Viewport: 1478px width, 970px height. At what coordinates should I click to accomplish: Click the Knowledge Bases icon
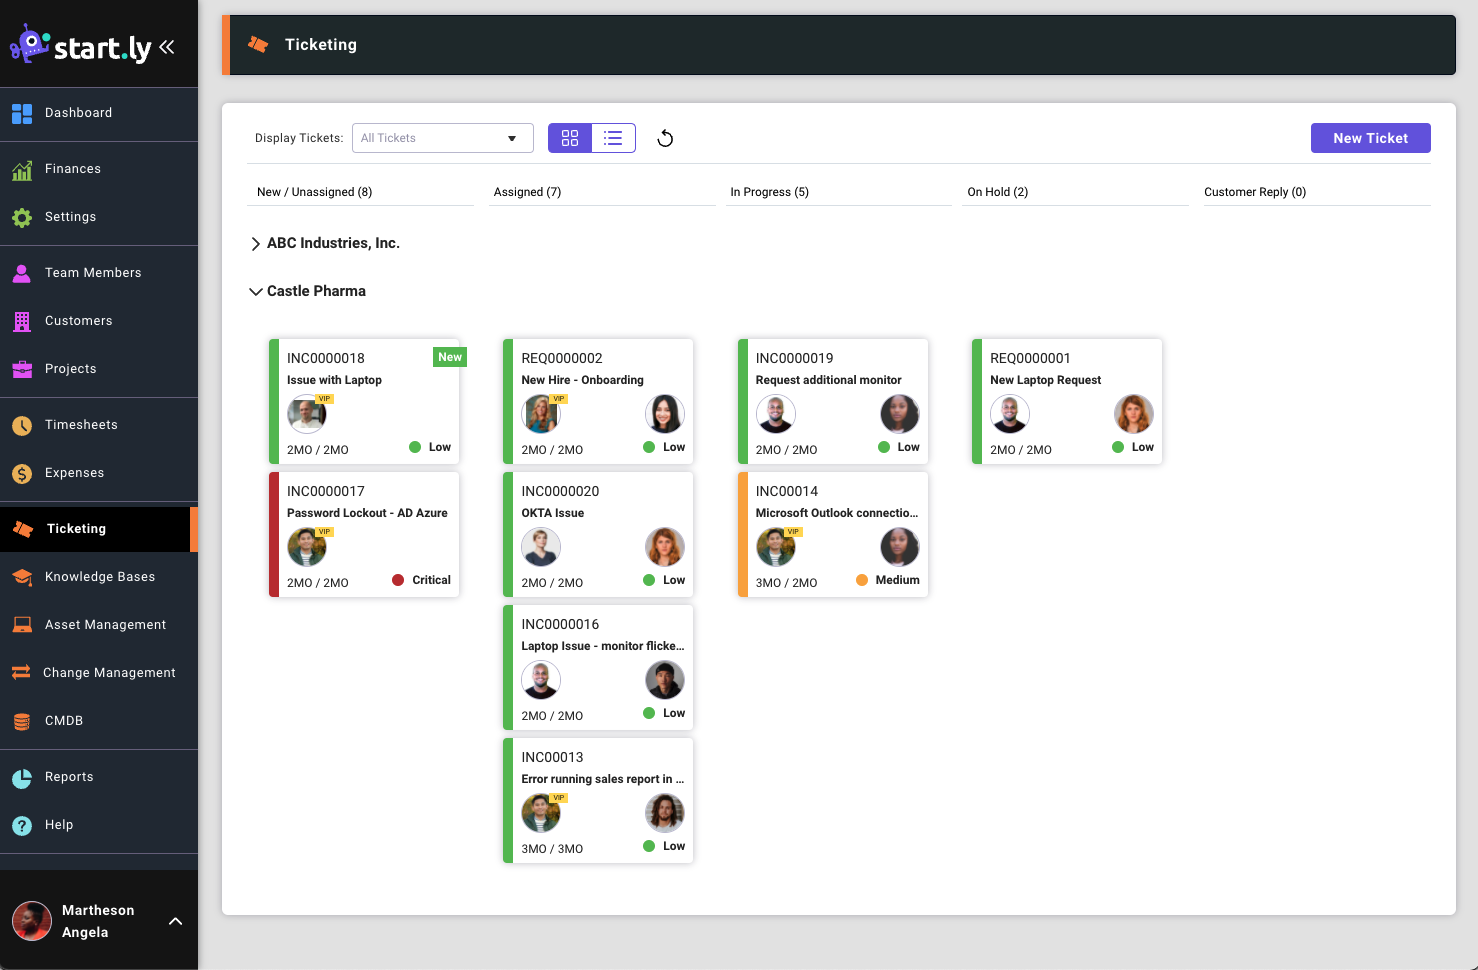click(x=22, y=577)
